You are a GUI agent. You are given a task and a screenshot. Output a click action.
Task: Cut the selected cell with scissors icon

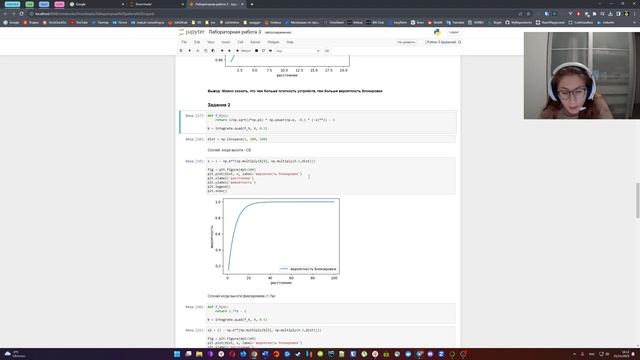click(198, 51)
